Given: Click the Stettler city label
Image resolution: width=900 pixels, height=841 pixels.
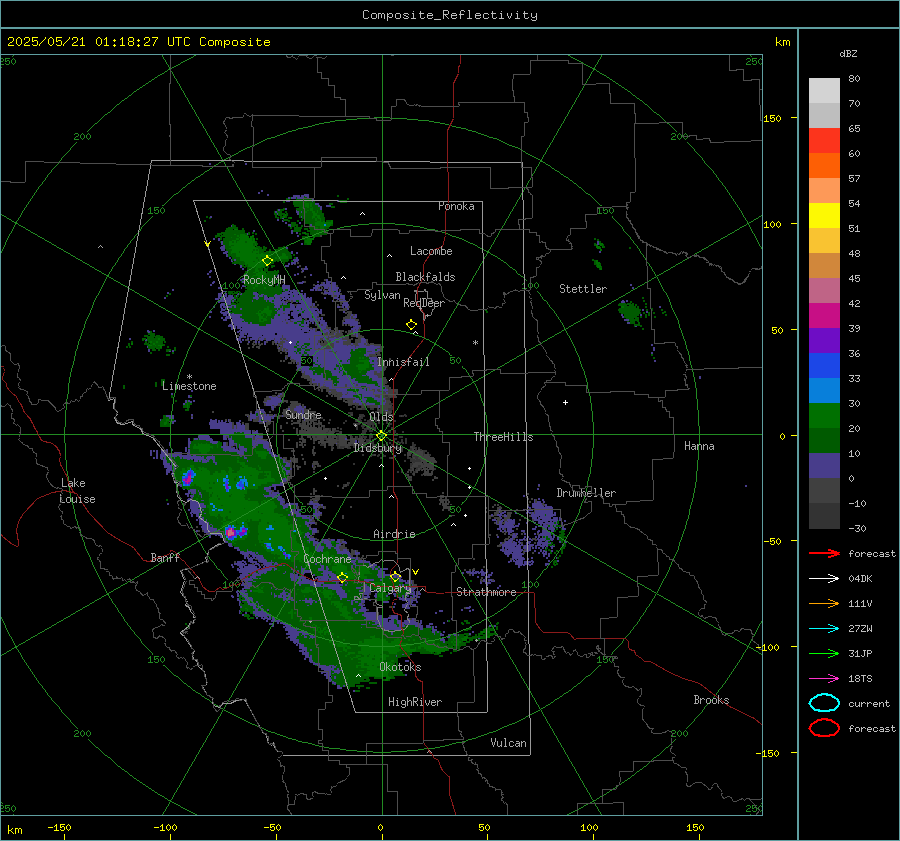Looking at the screenshot, I should point(583,289).
